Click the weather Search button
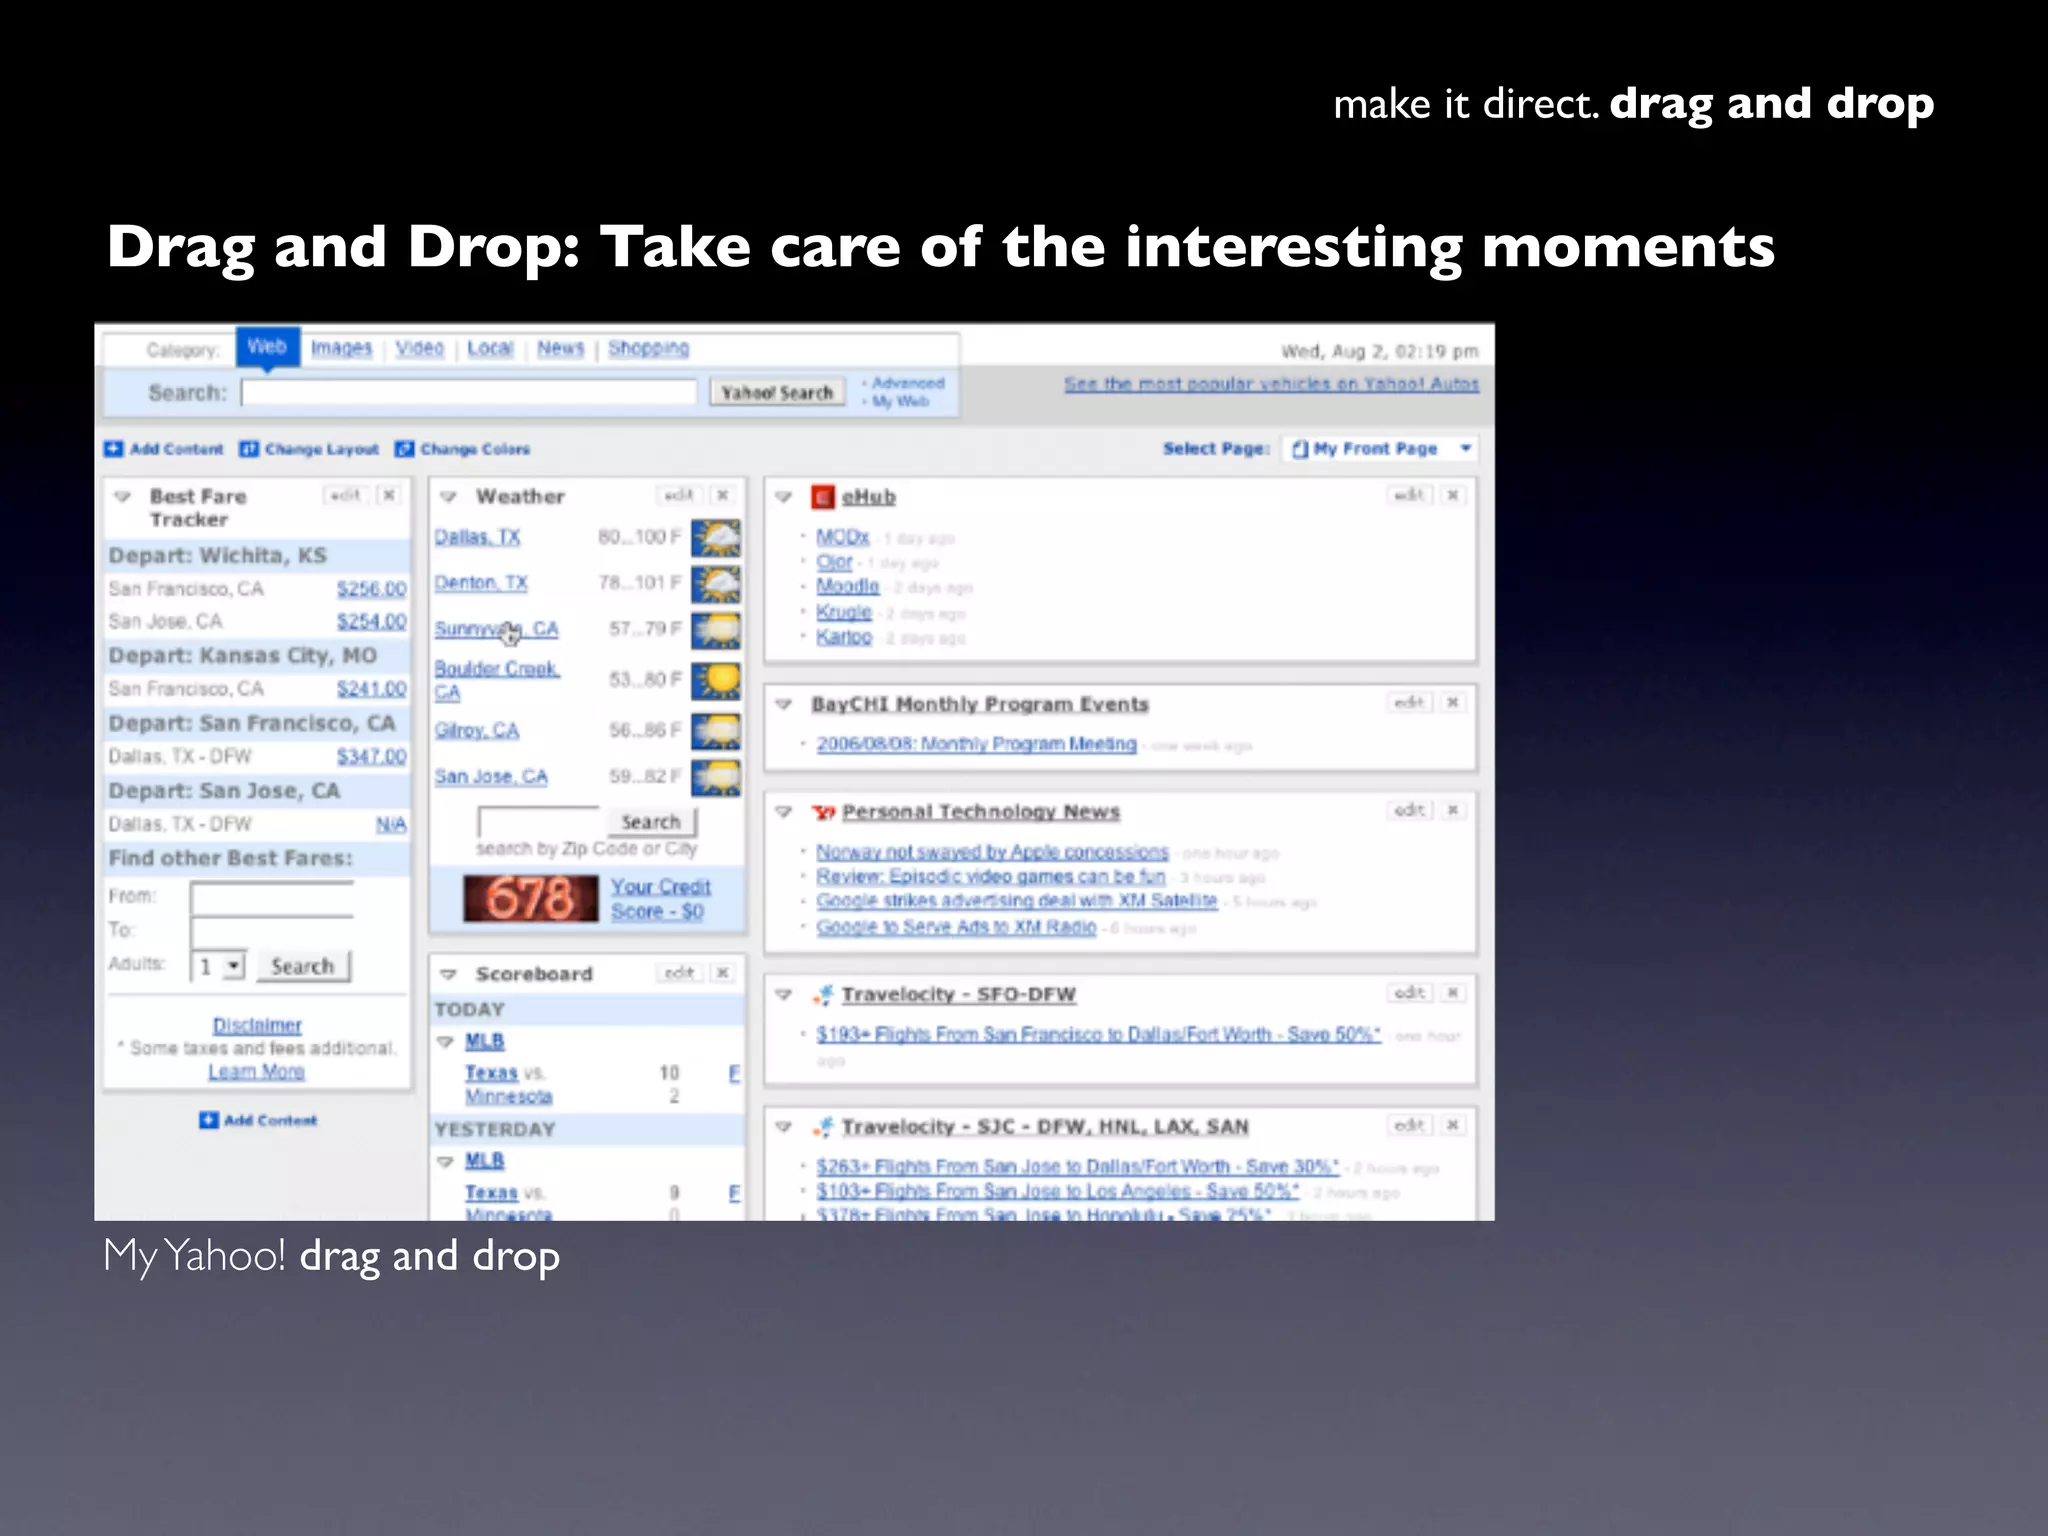Viewport: 2048px width, 1536px height. pyautogui.click(x=651, y=822)
